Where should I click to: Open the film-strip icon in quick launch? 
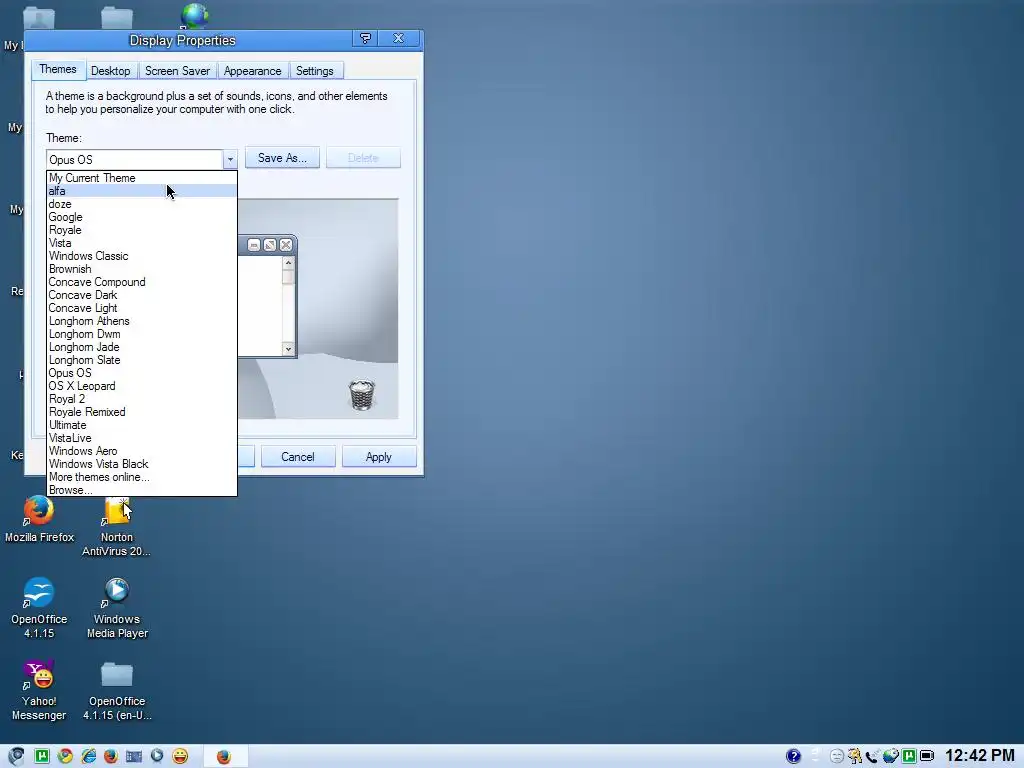(x=134, y=756)
